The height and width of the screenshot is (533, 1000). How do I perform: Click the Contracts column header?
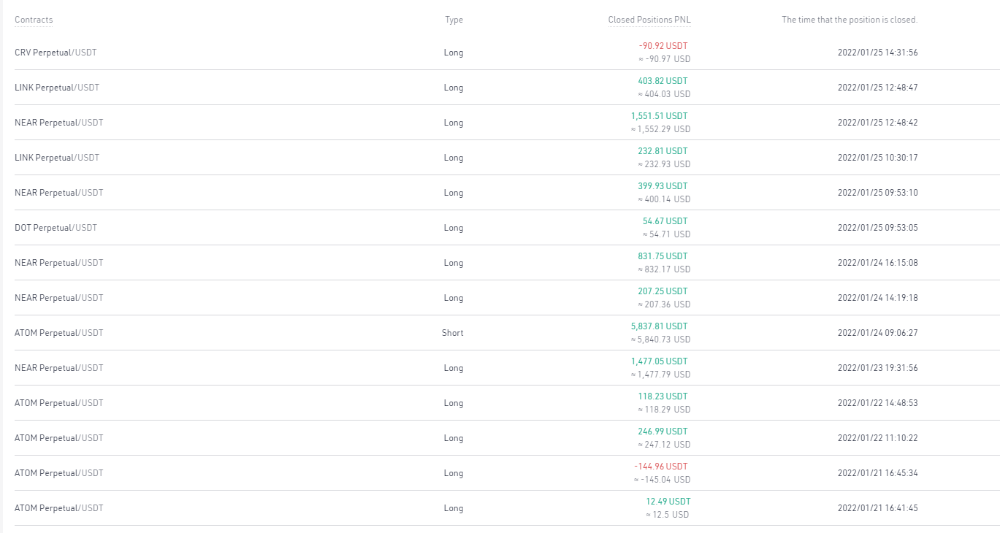click(x=34, y=20)
